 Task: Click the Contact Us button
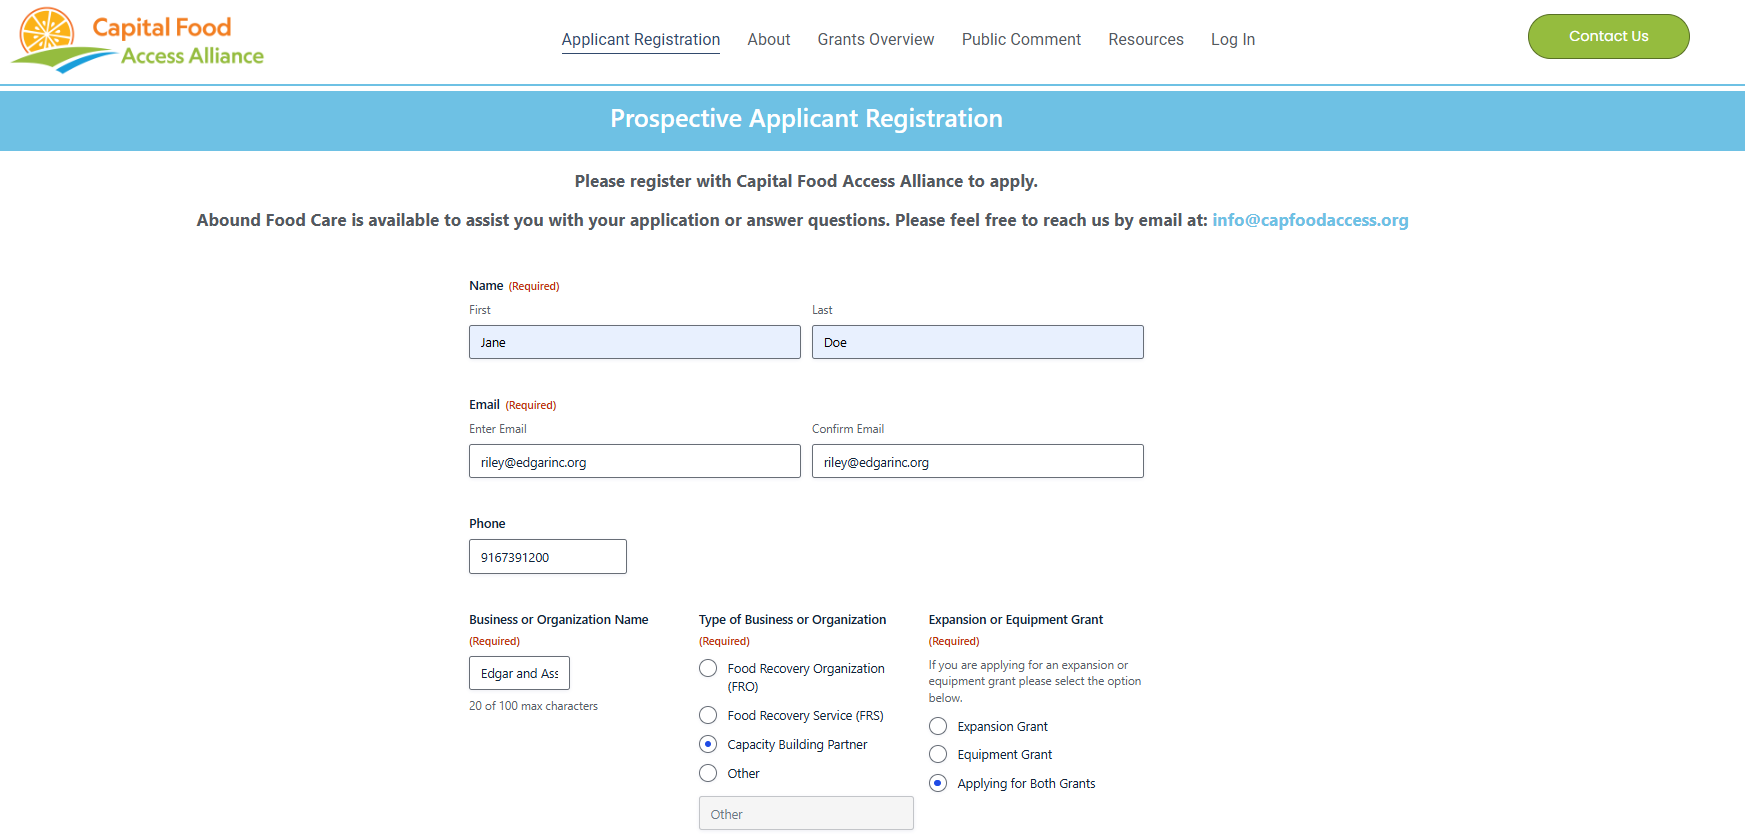(1609, 36)
